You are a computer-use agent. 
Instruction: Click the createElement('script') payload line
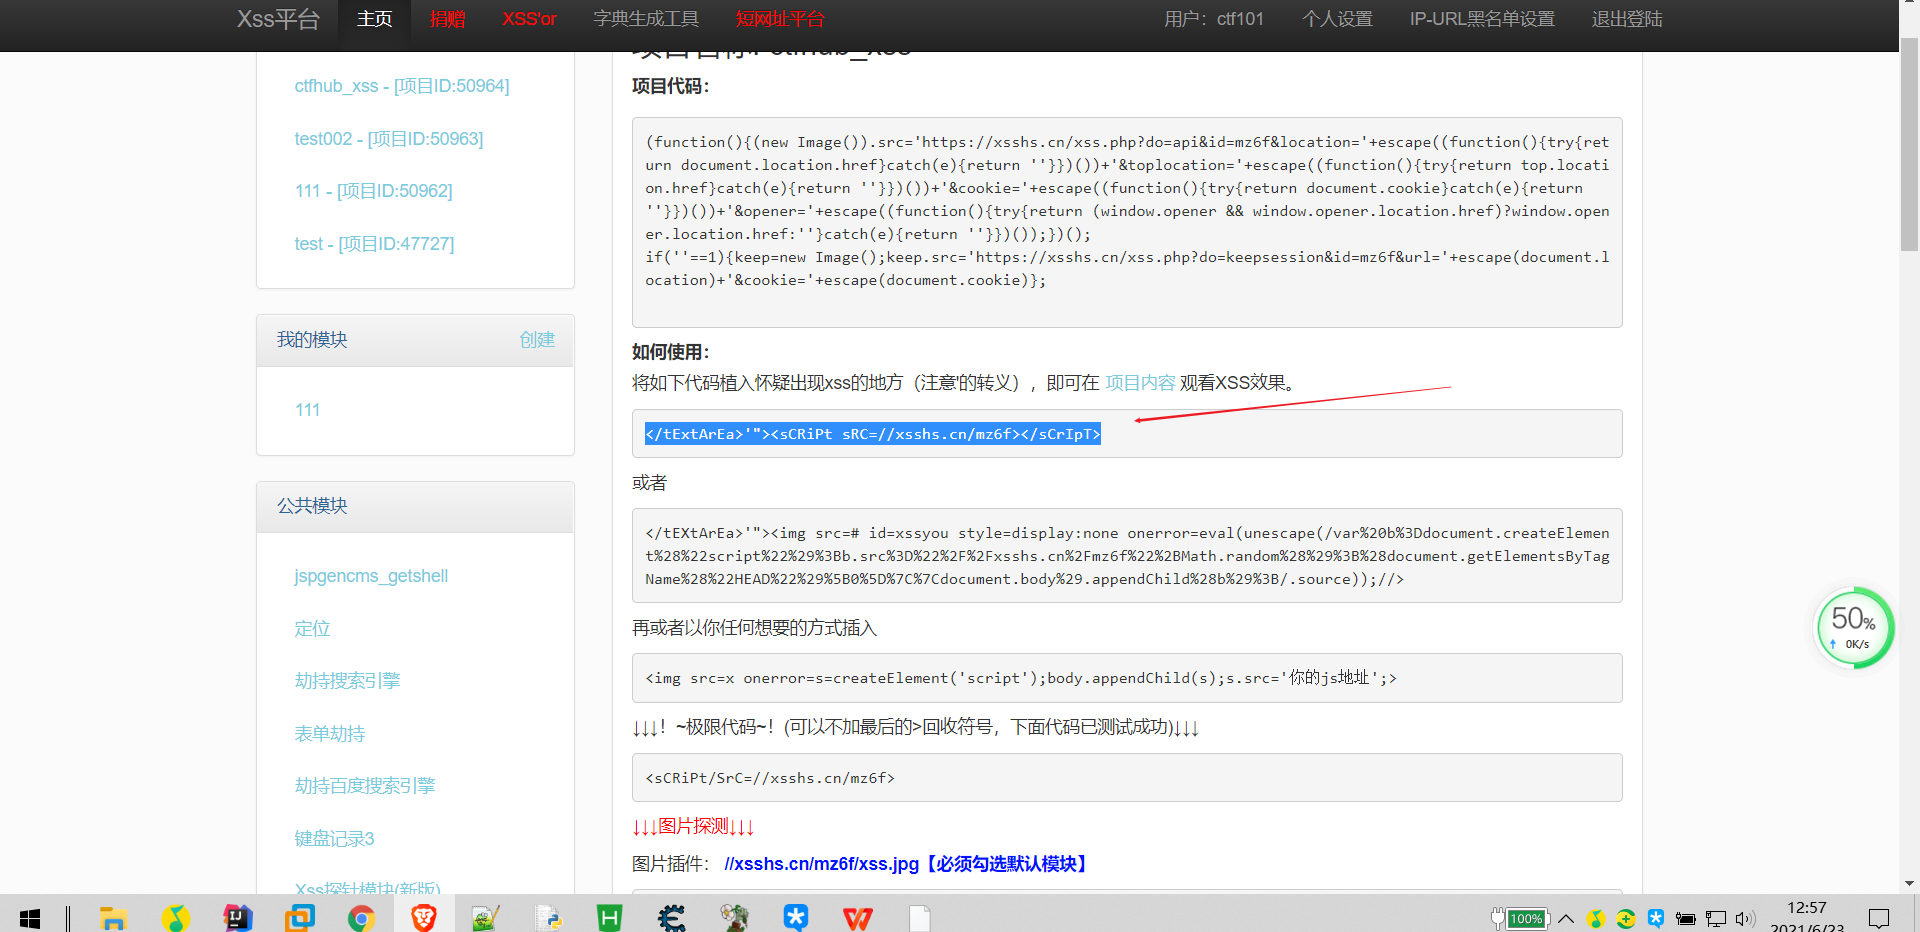click(1127, 678)
